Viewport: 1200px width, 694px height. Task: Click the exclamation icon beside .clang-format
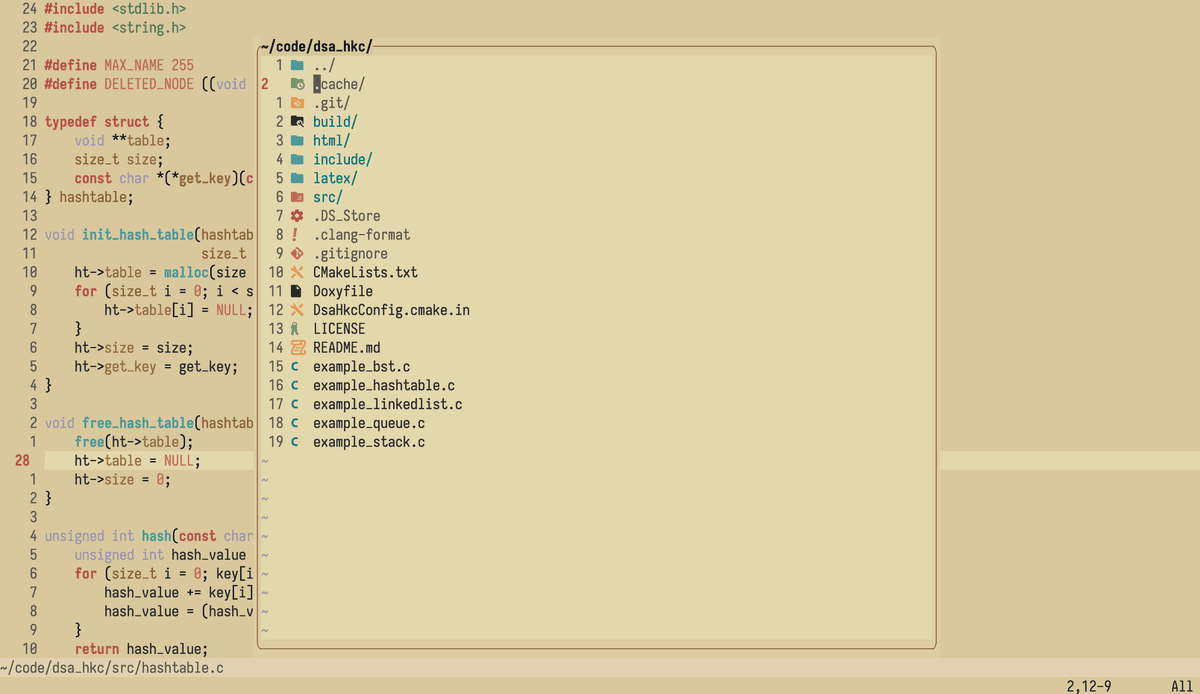296,235
